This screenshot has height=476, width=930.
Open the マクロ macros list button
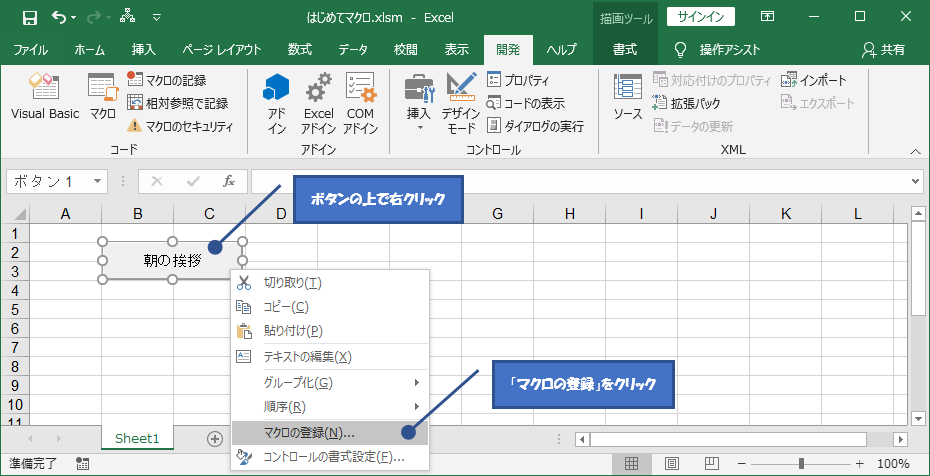(103, 97)
